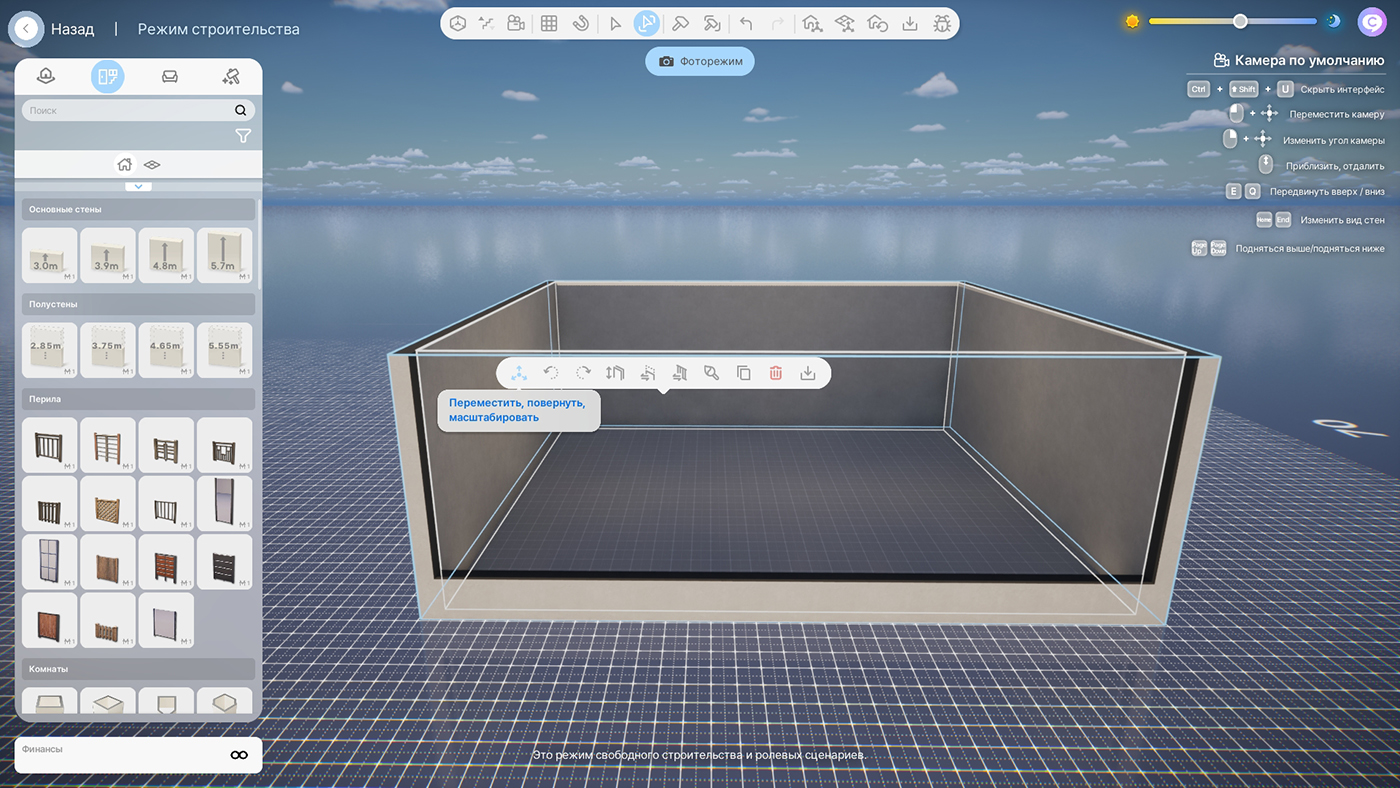Click rotate counterclockwise in room toolbar

tap(550, 373)
